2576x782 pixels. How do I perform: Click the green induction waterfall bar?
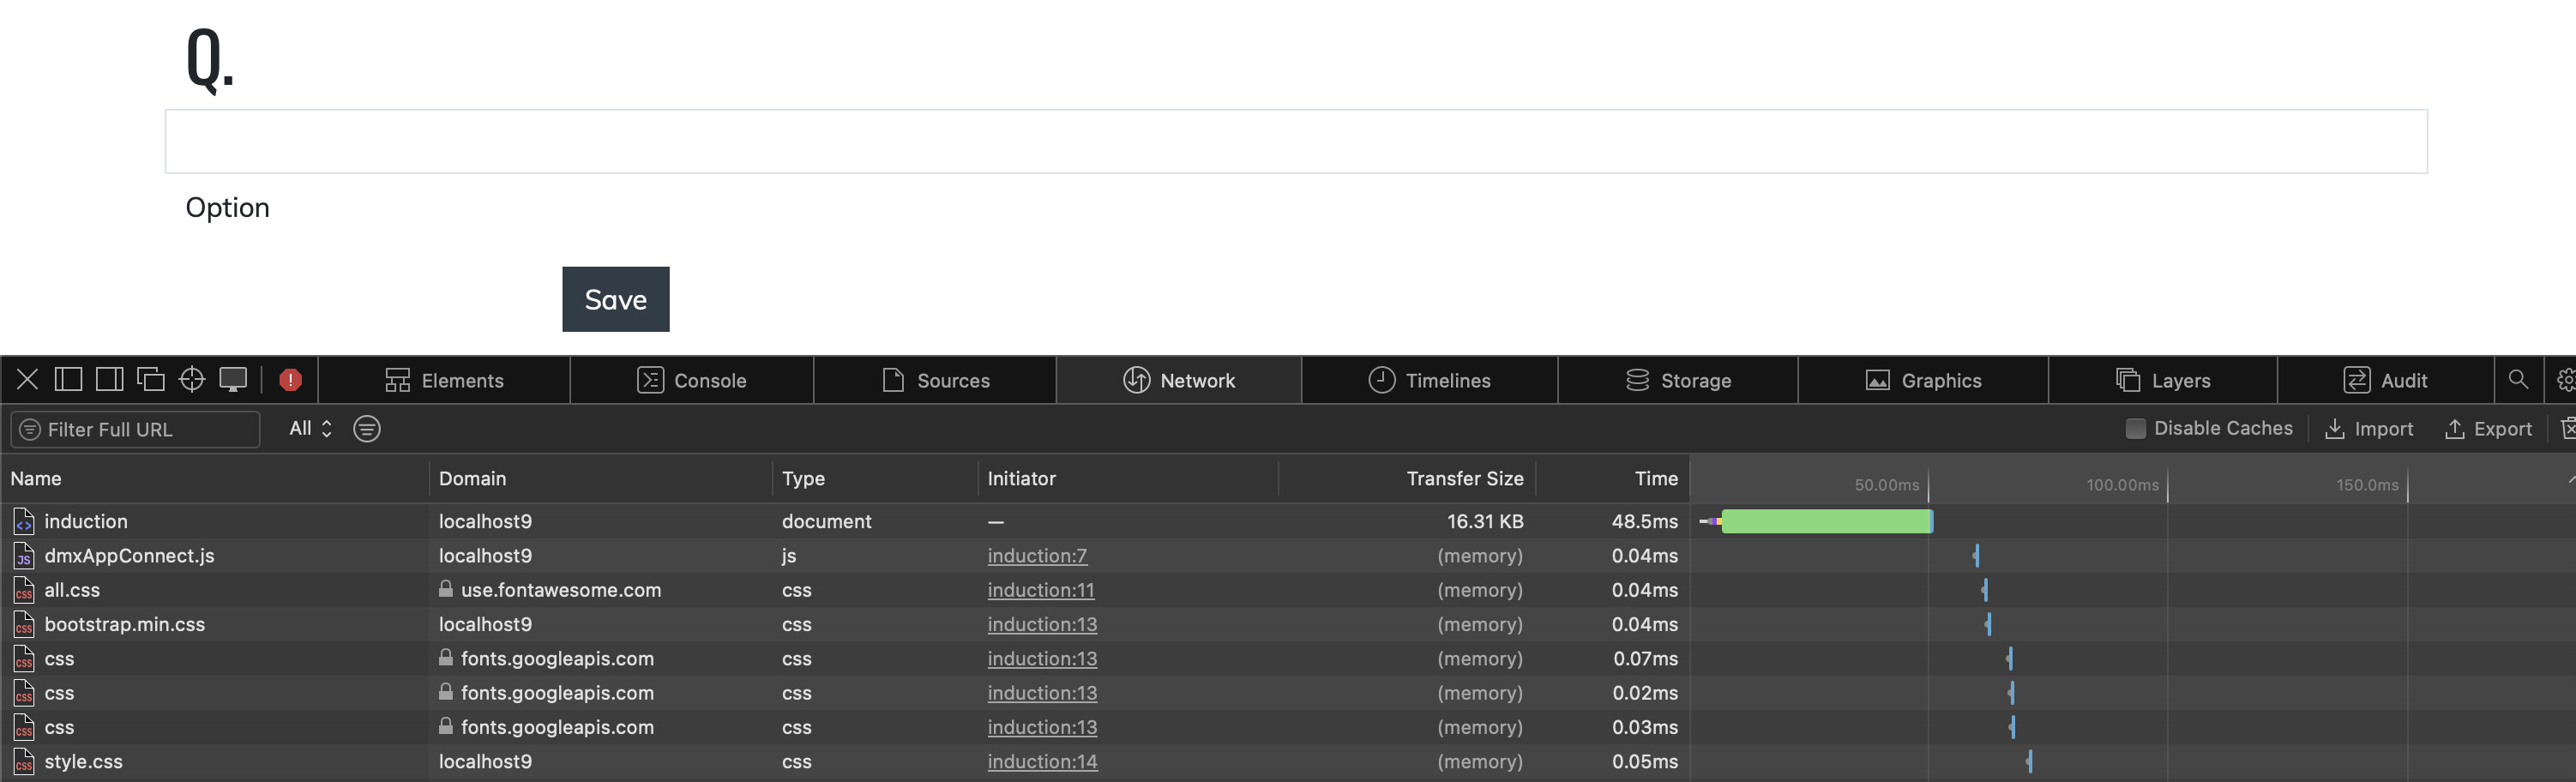point(1827,521)
